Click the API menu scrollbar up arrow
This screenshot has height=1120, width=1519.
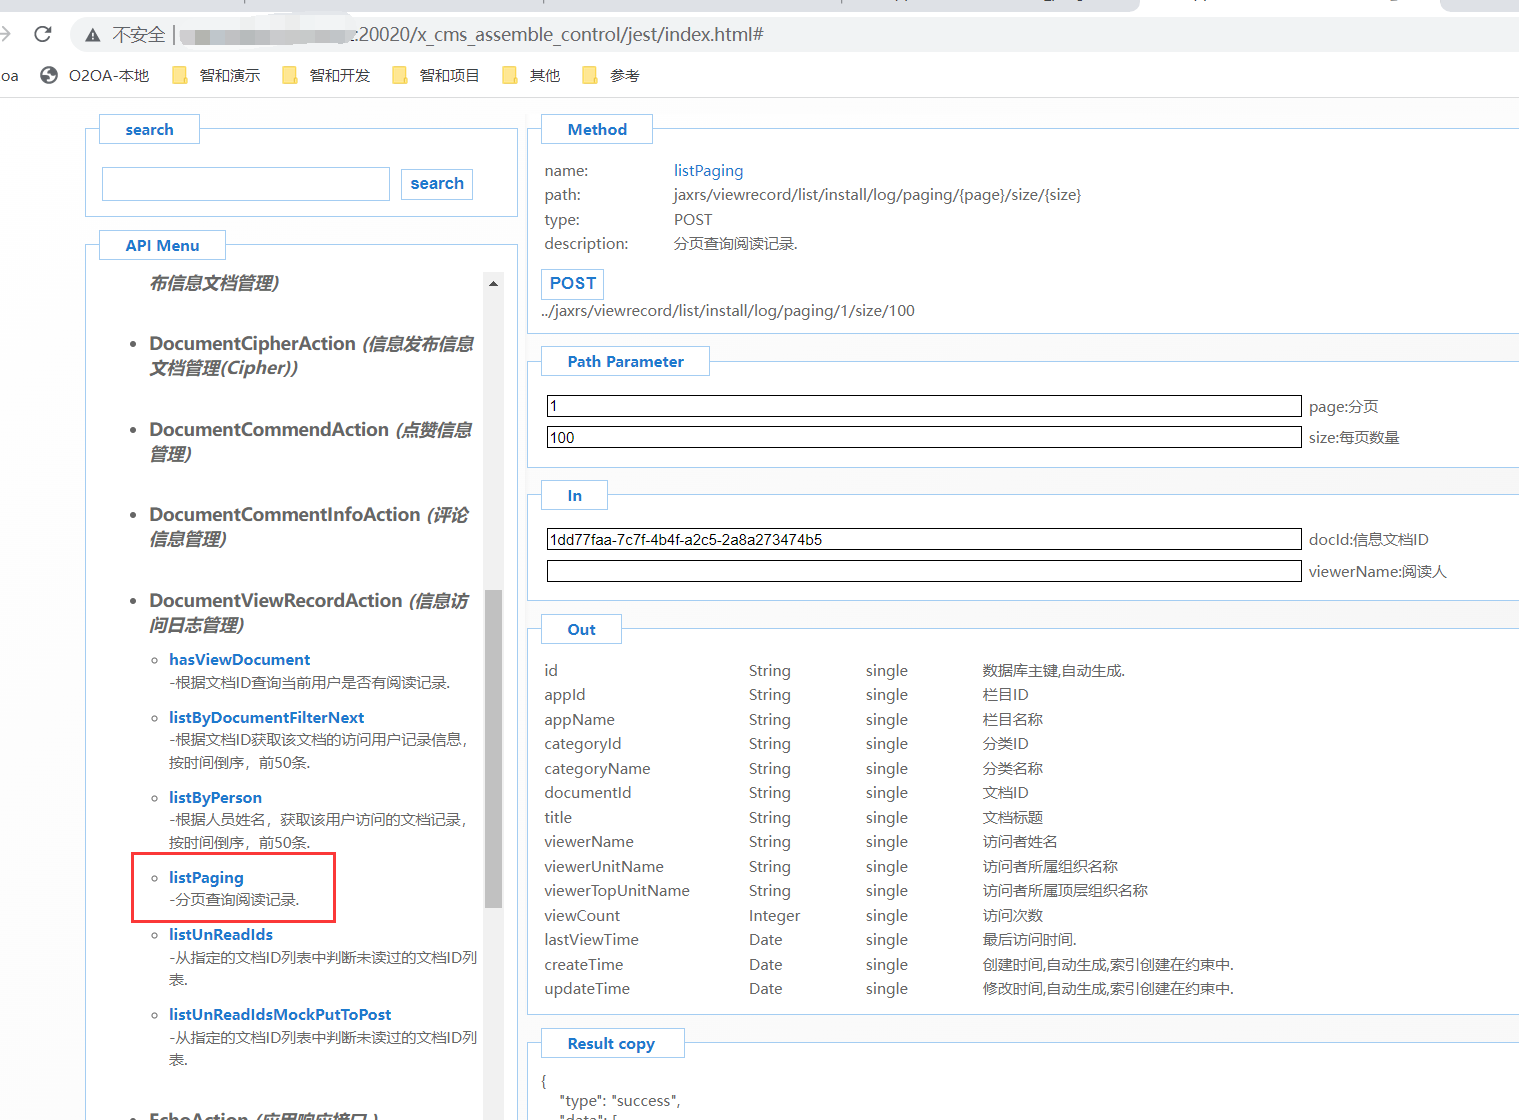[x=493, y=284]
